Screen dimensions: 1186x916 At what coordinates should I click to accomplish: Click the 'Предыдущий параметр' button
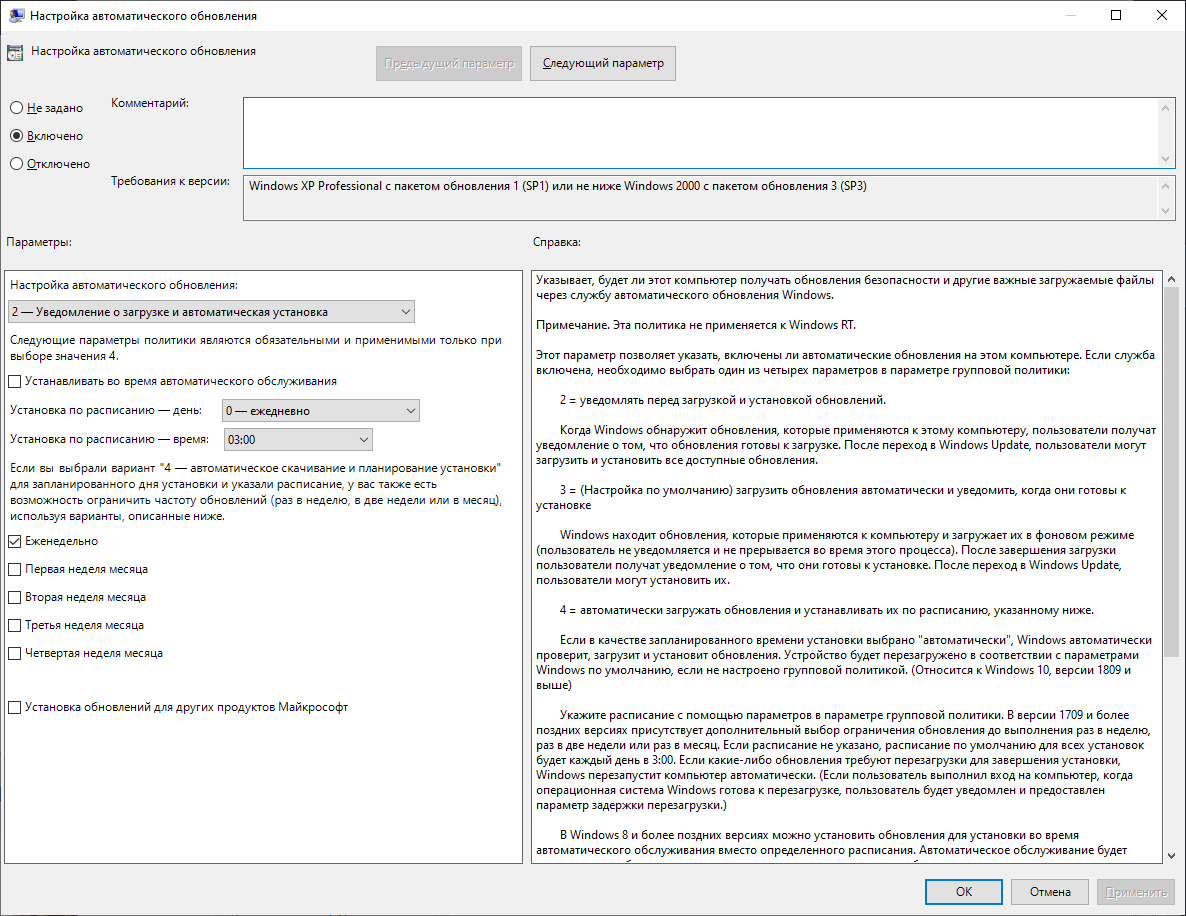(x=449, y=64)
